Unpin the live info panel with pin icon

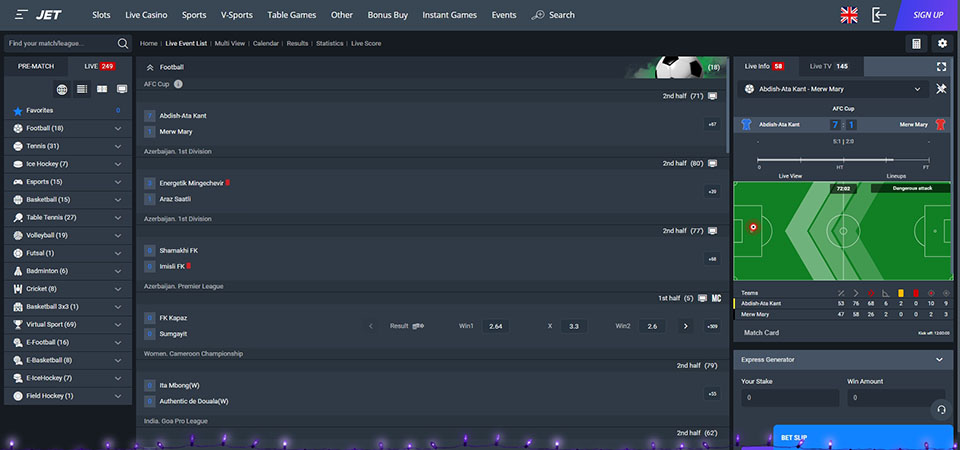941,89
